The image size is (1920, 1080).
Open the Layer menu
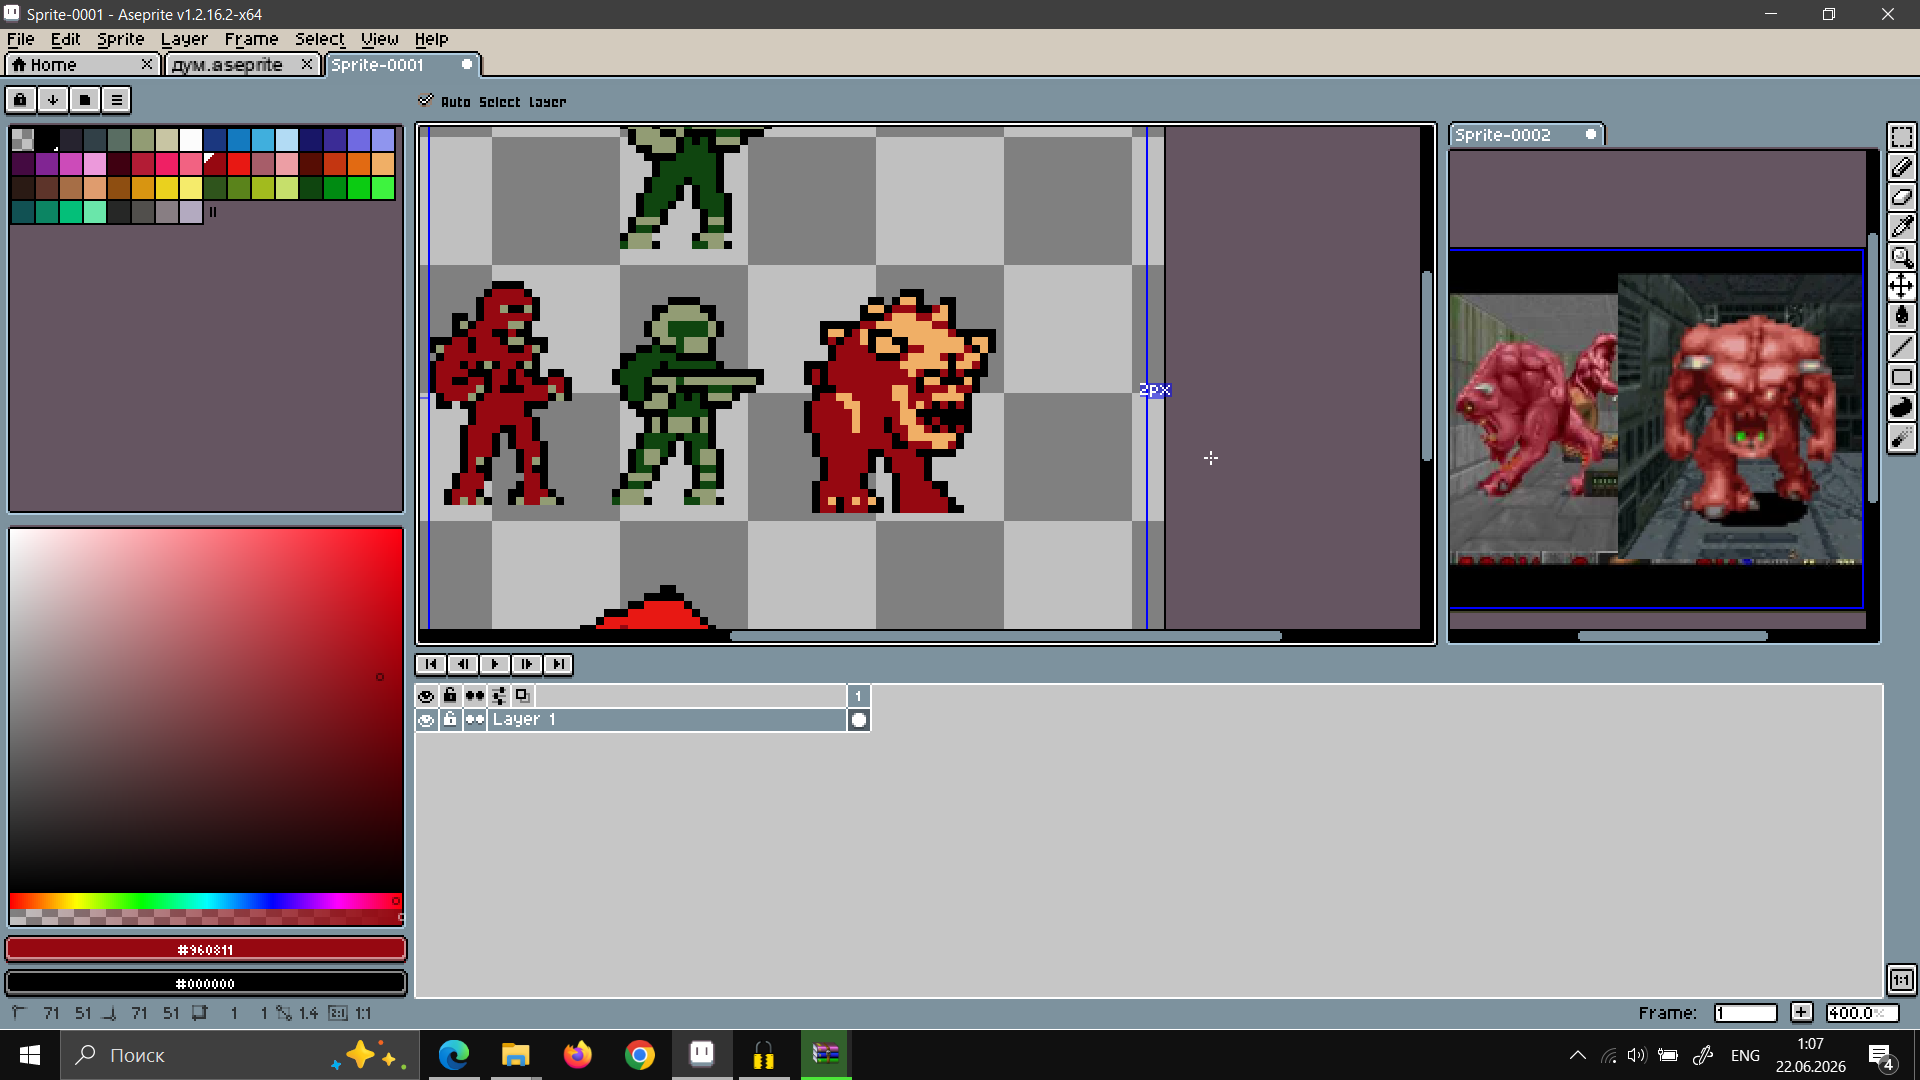(184, 39)
